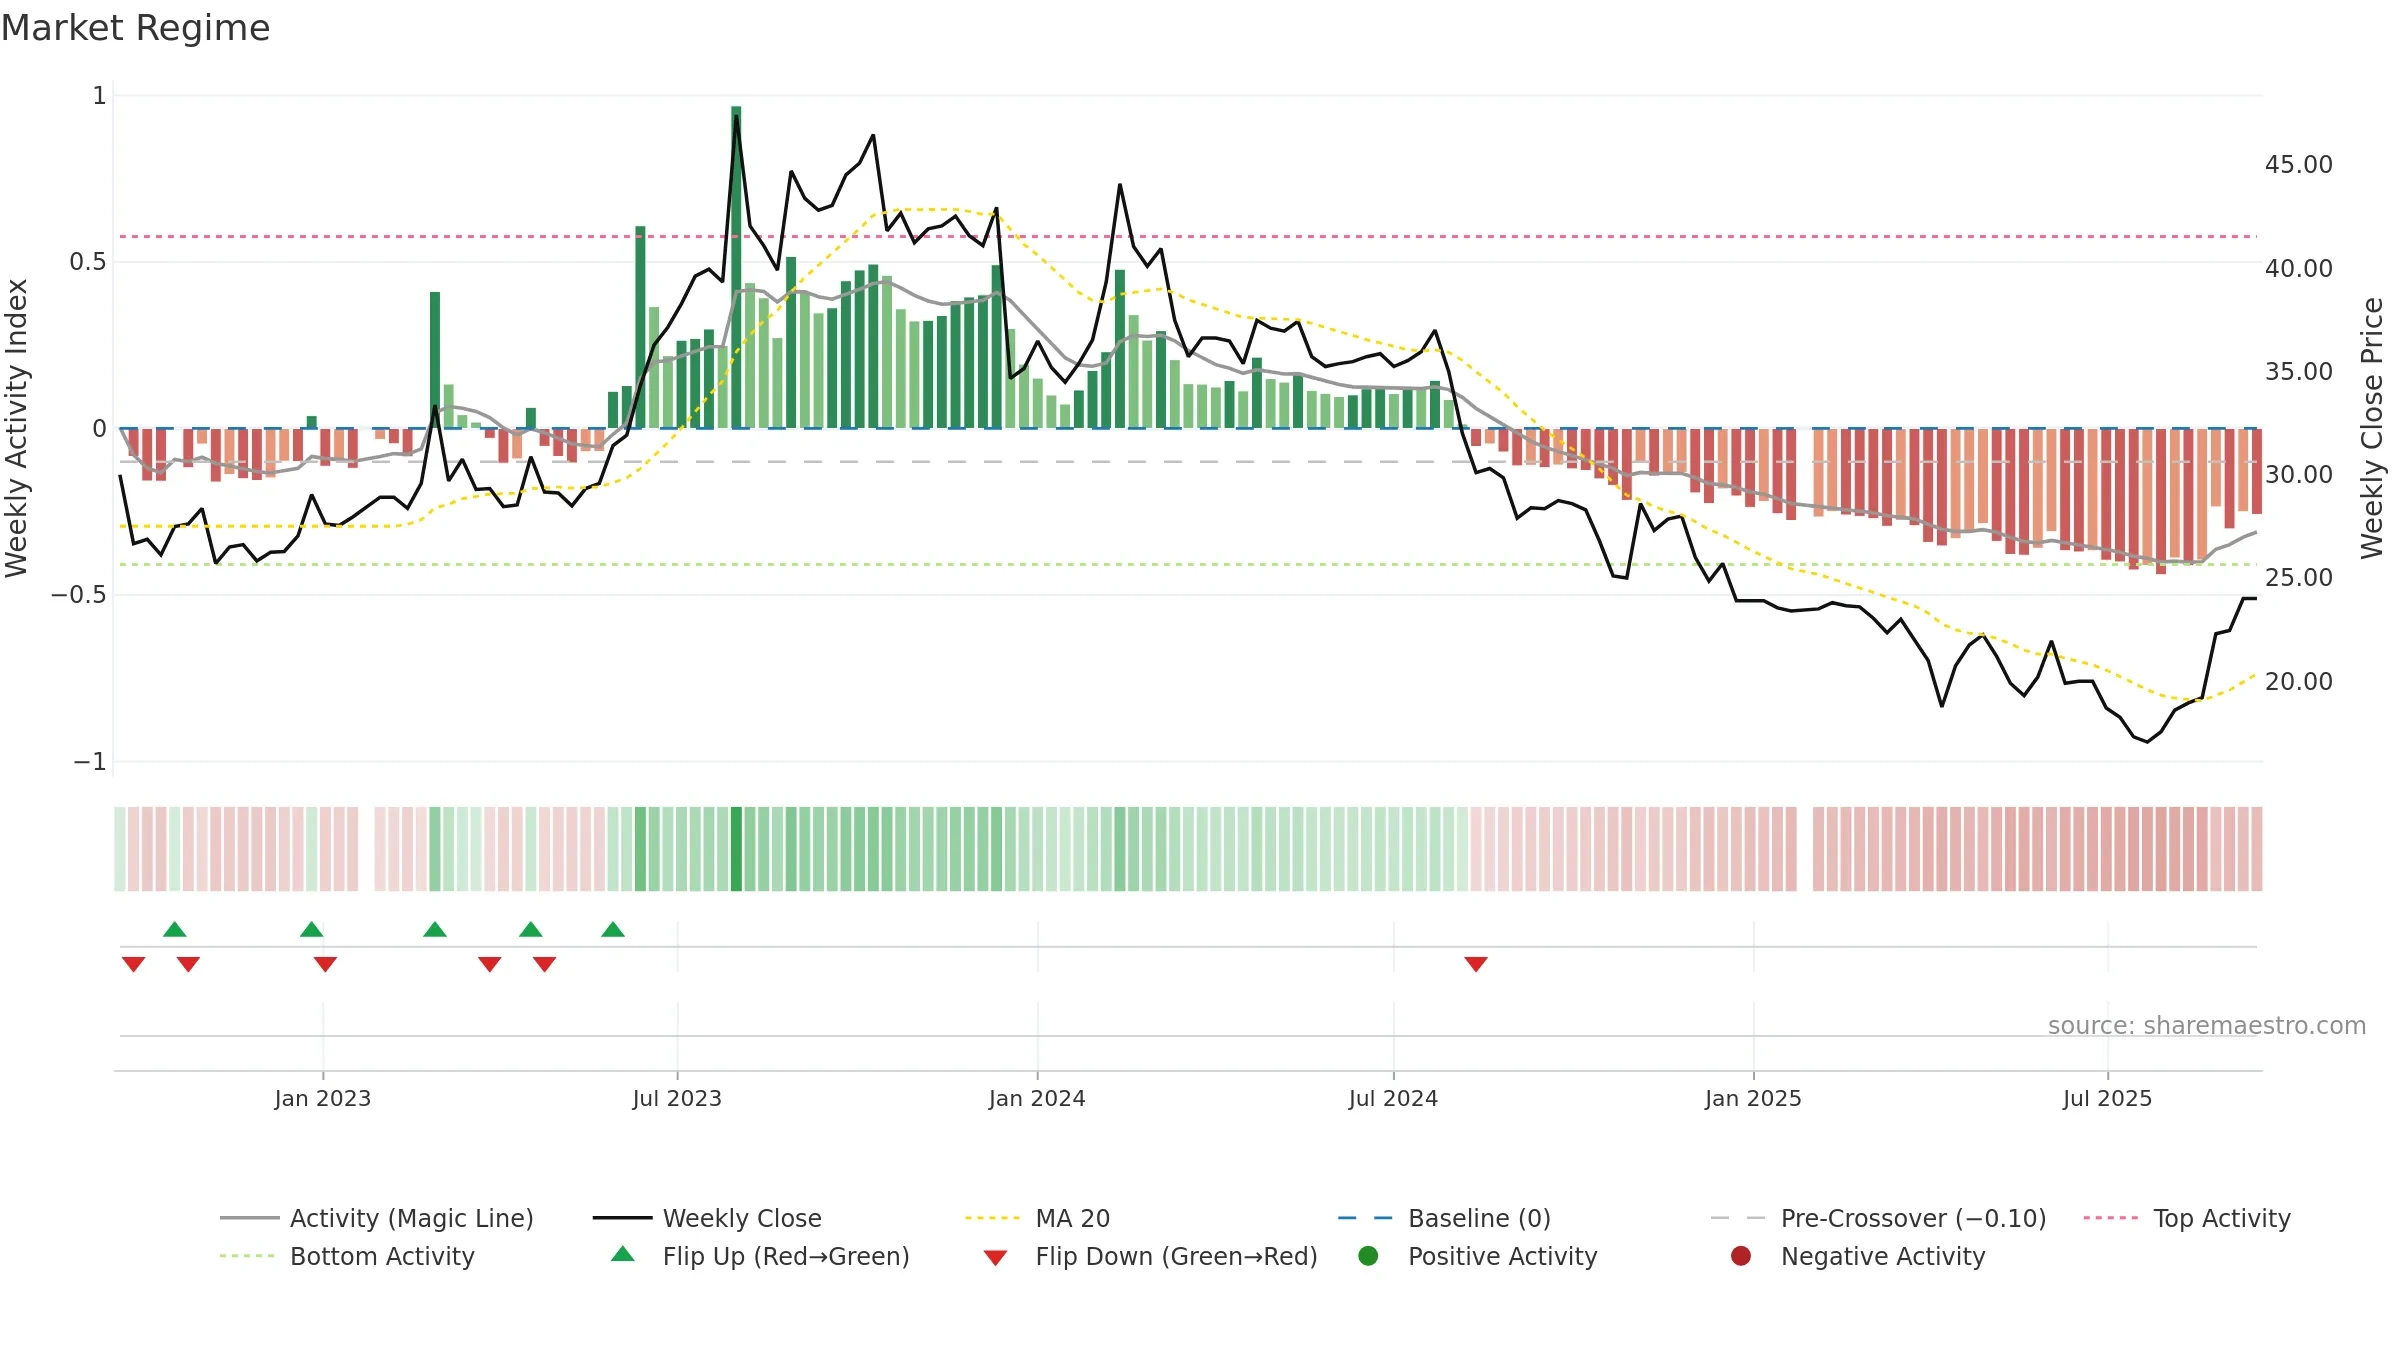Toggle the MA 20 legend entry
Image resolution: width=2400 pixels, height=1350 pixels.
click(x=1037, y=1218)
